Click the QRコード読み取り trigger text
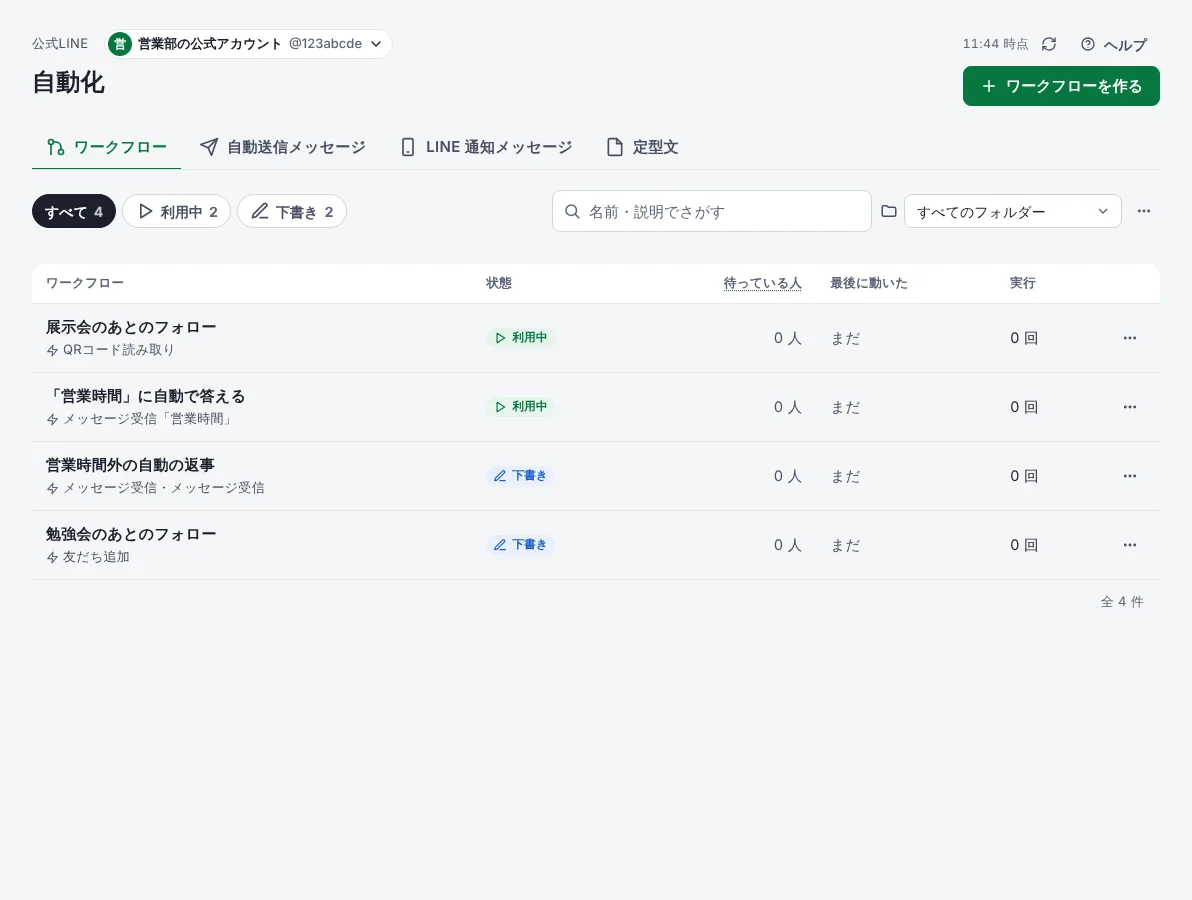The image size is (1192, 900). [x=119, y=350]
